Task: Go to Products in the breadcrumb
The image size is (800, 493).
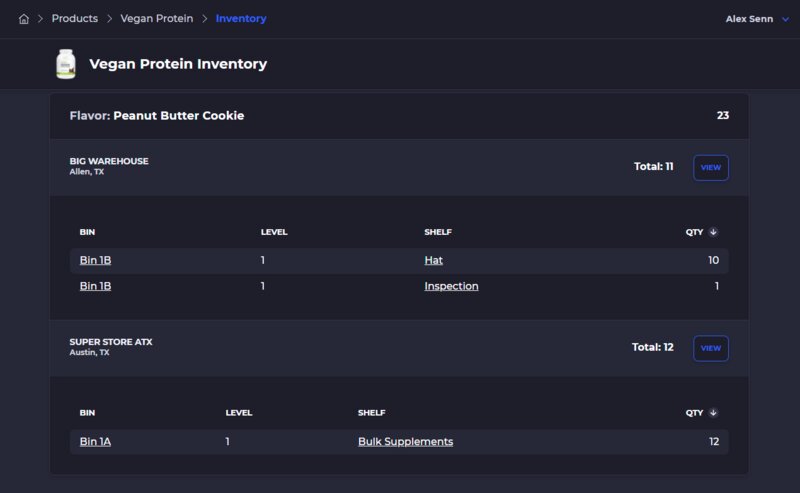Action: [75, 19]
